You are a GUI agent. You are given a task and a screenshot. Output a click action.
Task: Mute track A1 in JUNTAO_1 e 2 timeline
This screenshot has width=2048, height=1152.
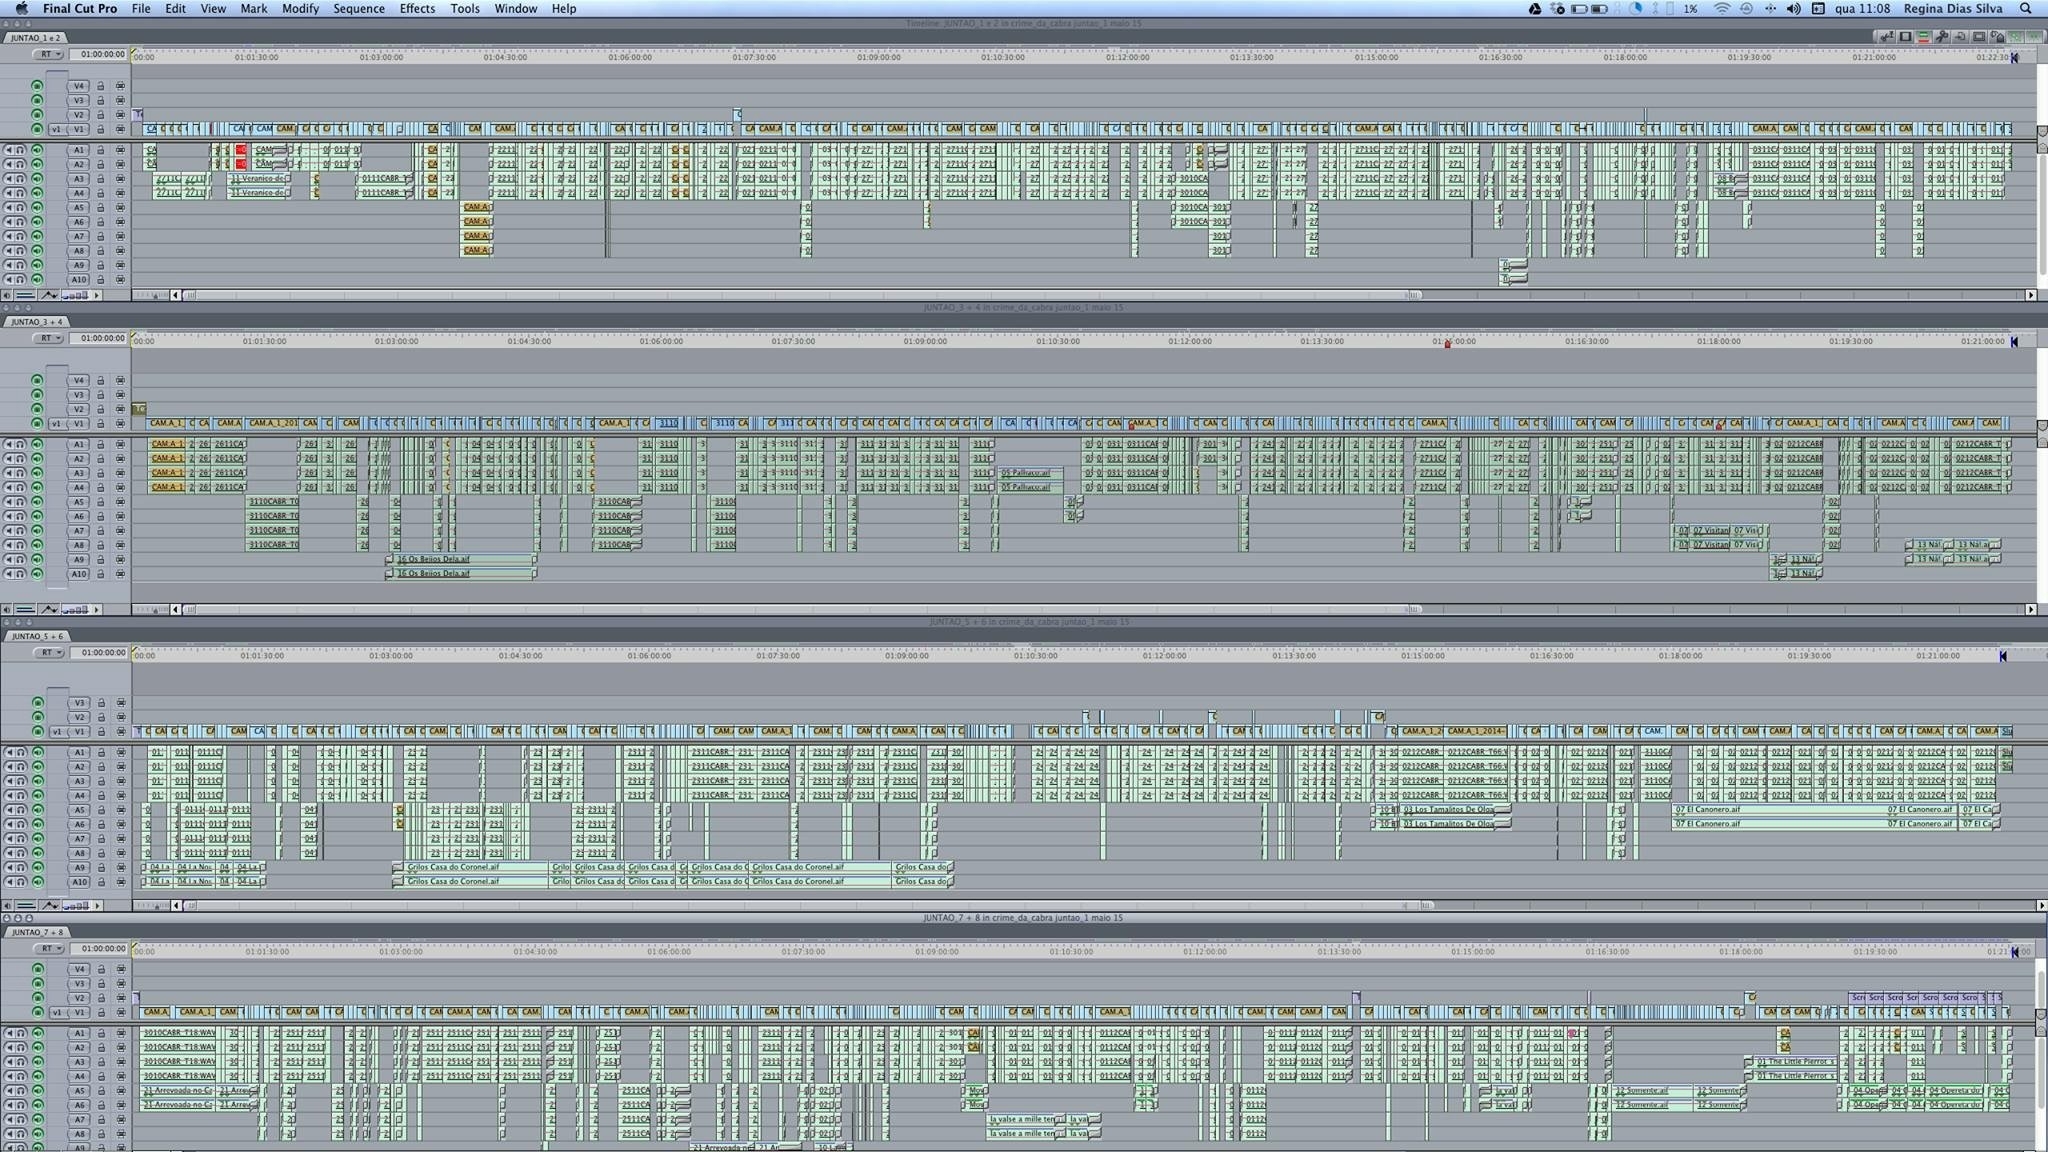[9, 150]
